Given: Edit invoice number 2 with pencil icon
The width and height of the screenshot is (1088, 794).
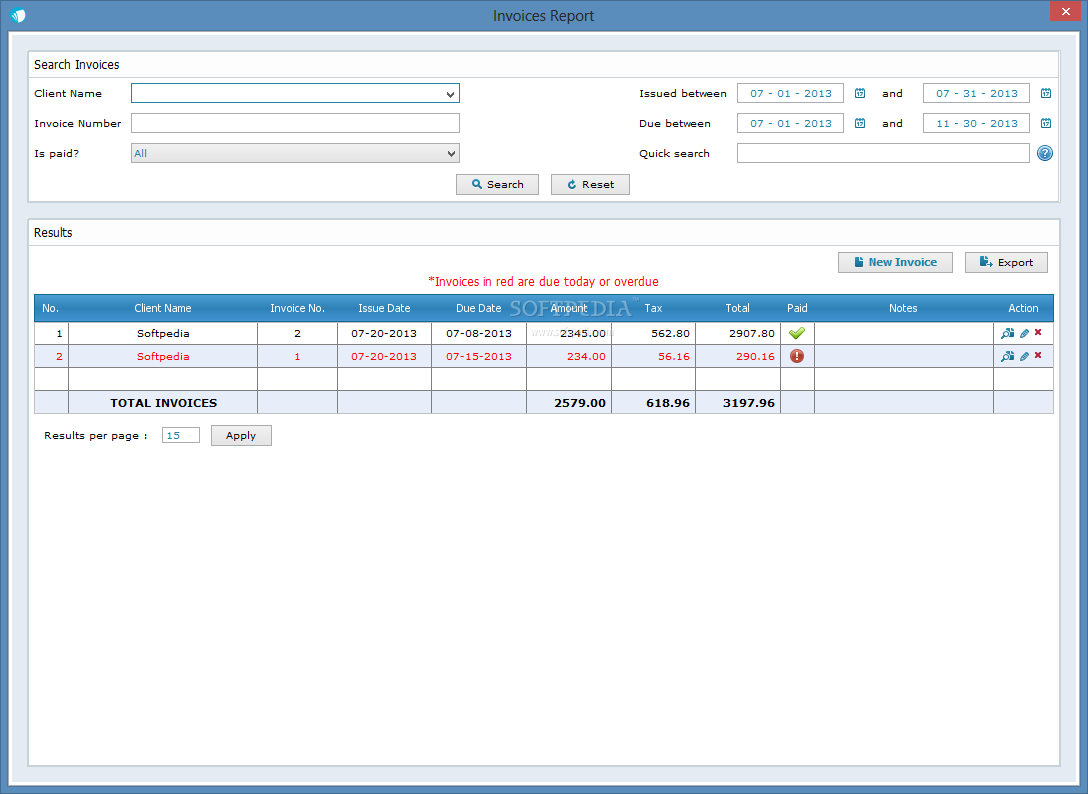Looking at the screenshot, I should (x=1024, y=333).
